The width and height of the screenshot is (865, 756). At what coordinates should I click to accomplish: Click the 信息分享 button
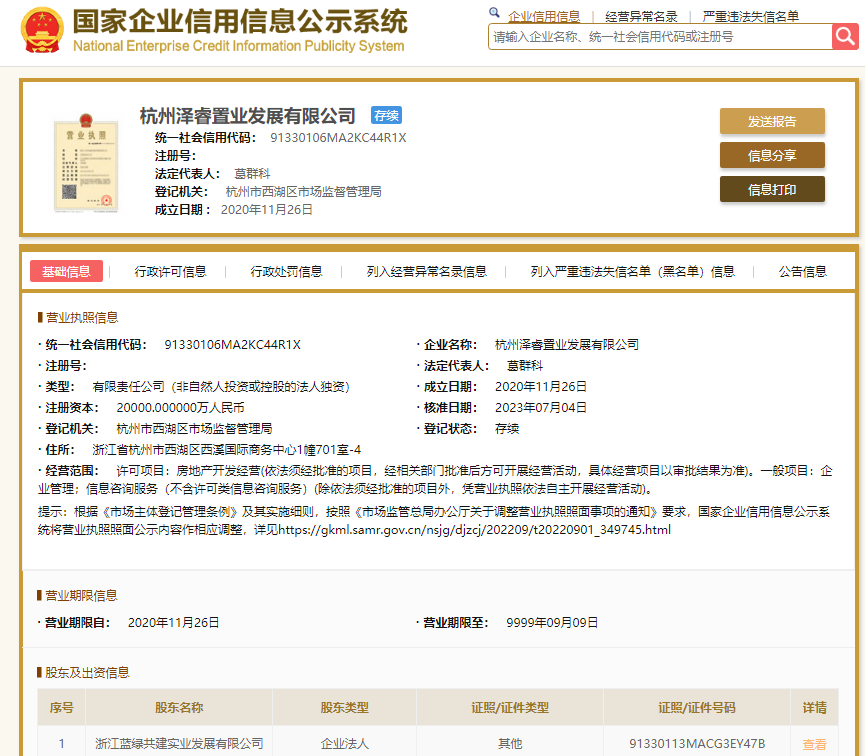click(771, 155)
